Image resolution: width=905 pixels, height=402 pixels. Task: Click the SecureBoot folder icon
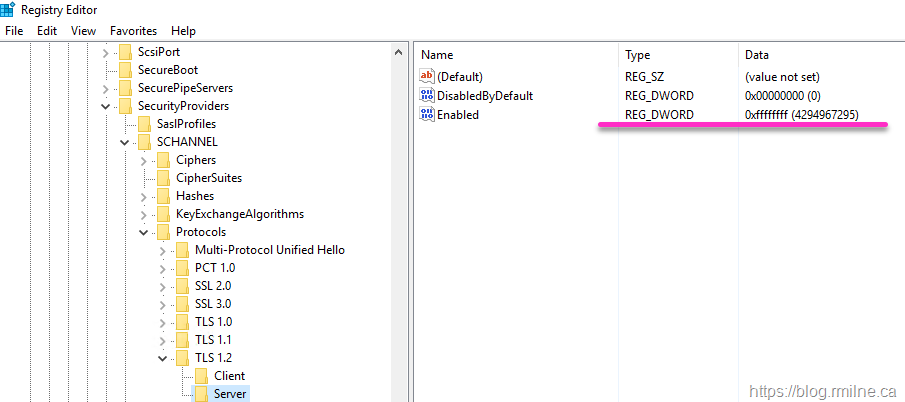coord(126,70)
